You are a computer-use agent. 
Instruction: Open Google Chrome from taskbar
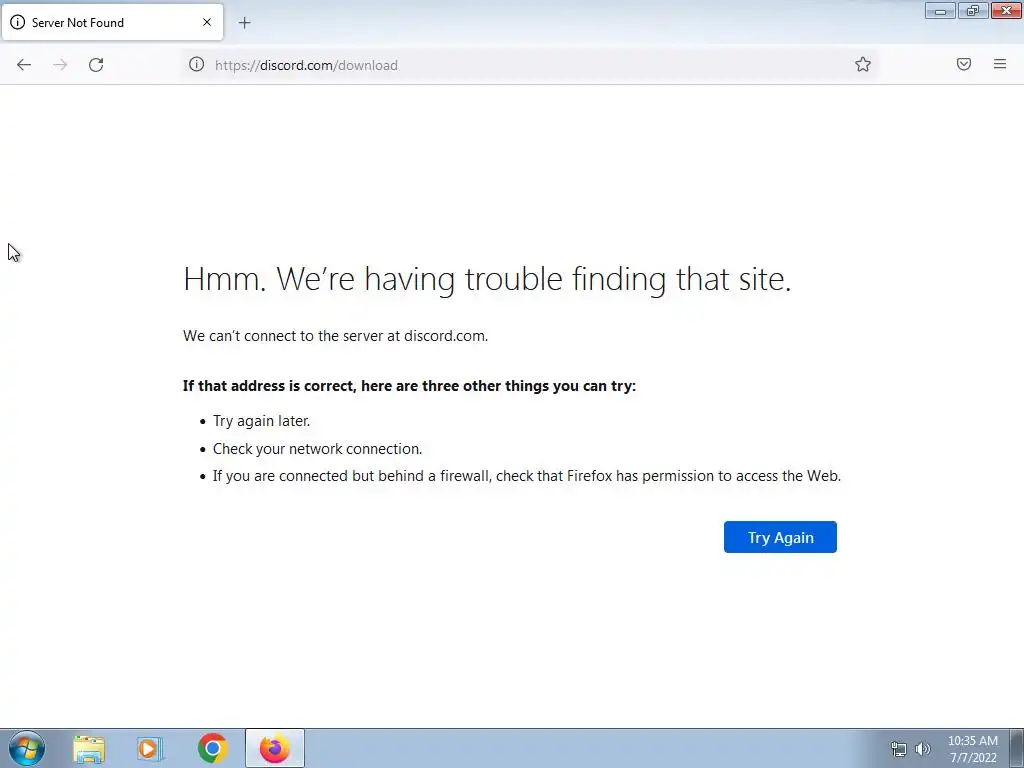[212, 748]
